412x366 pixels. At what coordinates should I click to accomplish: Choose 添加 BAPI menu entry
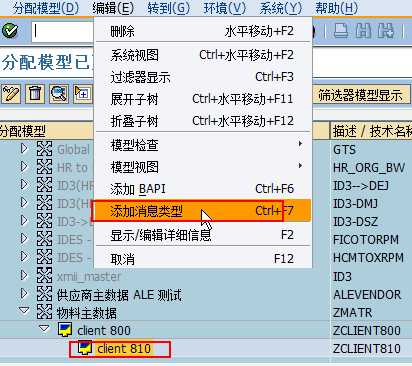click(x=203, y=189)
